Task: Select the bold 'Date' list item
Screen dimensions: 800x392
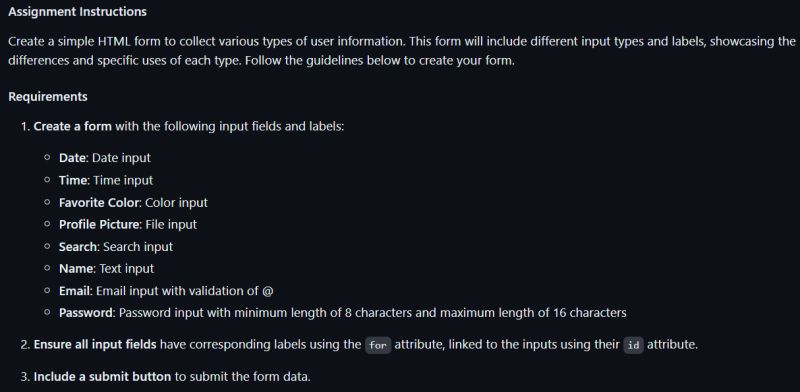Action: (x=72, y=158)
